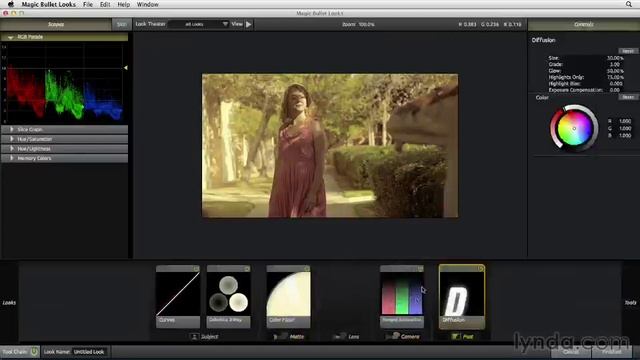Viewport: 640px width, 360px height.
Task: Click the B color value field
Action: click(x=625, y=136)
